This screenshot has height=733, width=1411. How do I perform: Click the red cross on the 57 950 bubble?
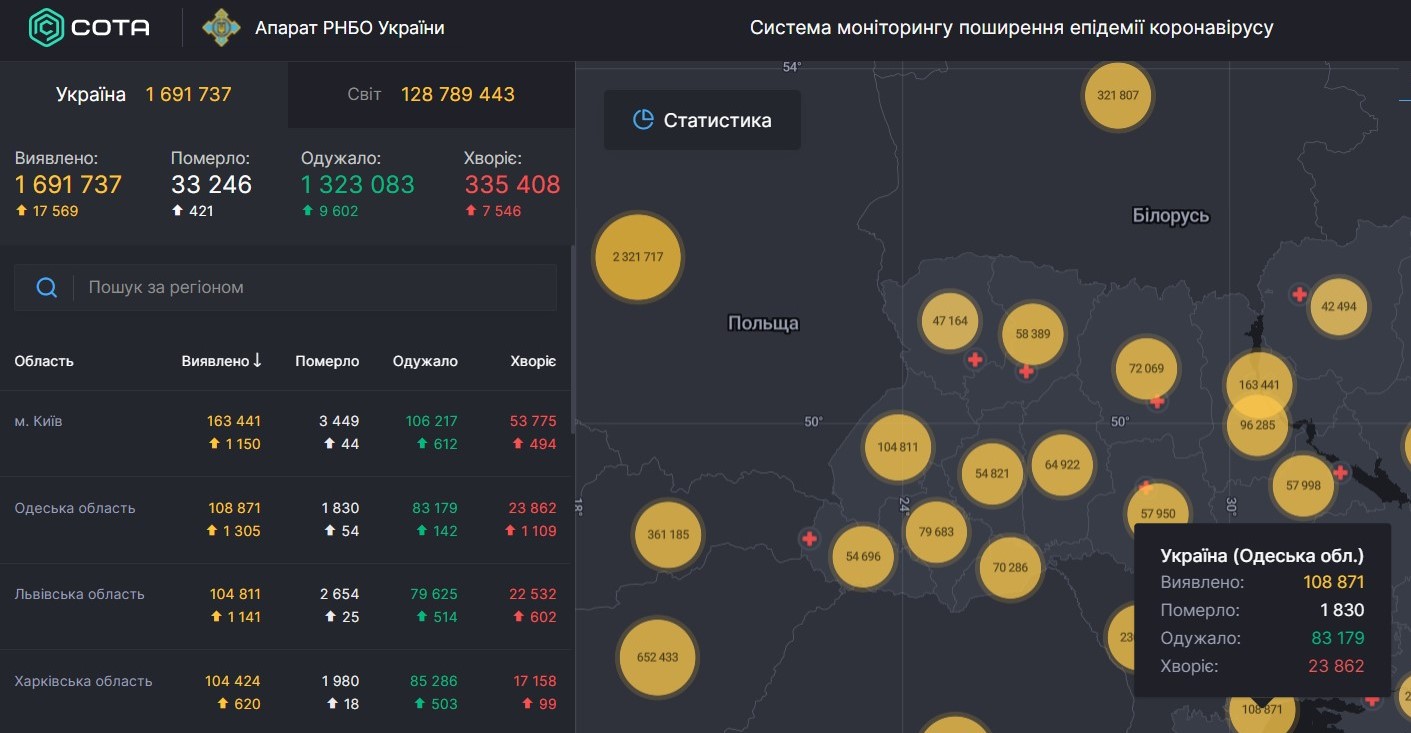click(x=1146, y=489)
